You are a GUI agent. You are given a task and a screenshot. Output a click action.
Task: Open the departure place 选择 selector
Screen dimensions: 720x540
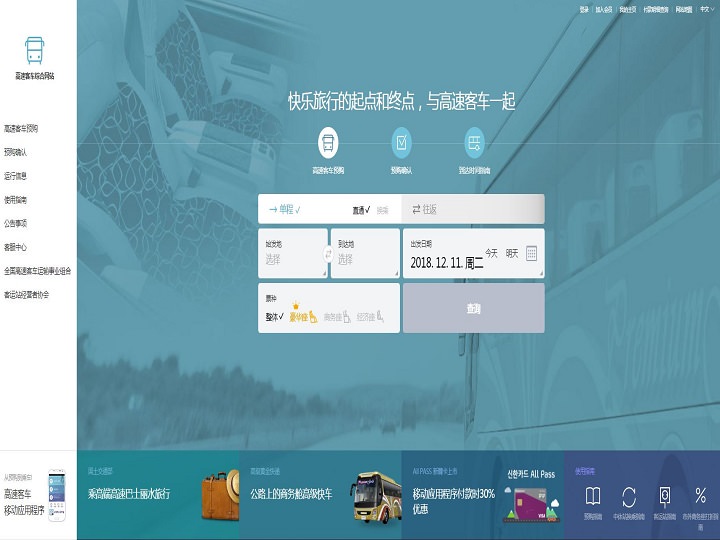(293, 253)
